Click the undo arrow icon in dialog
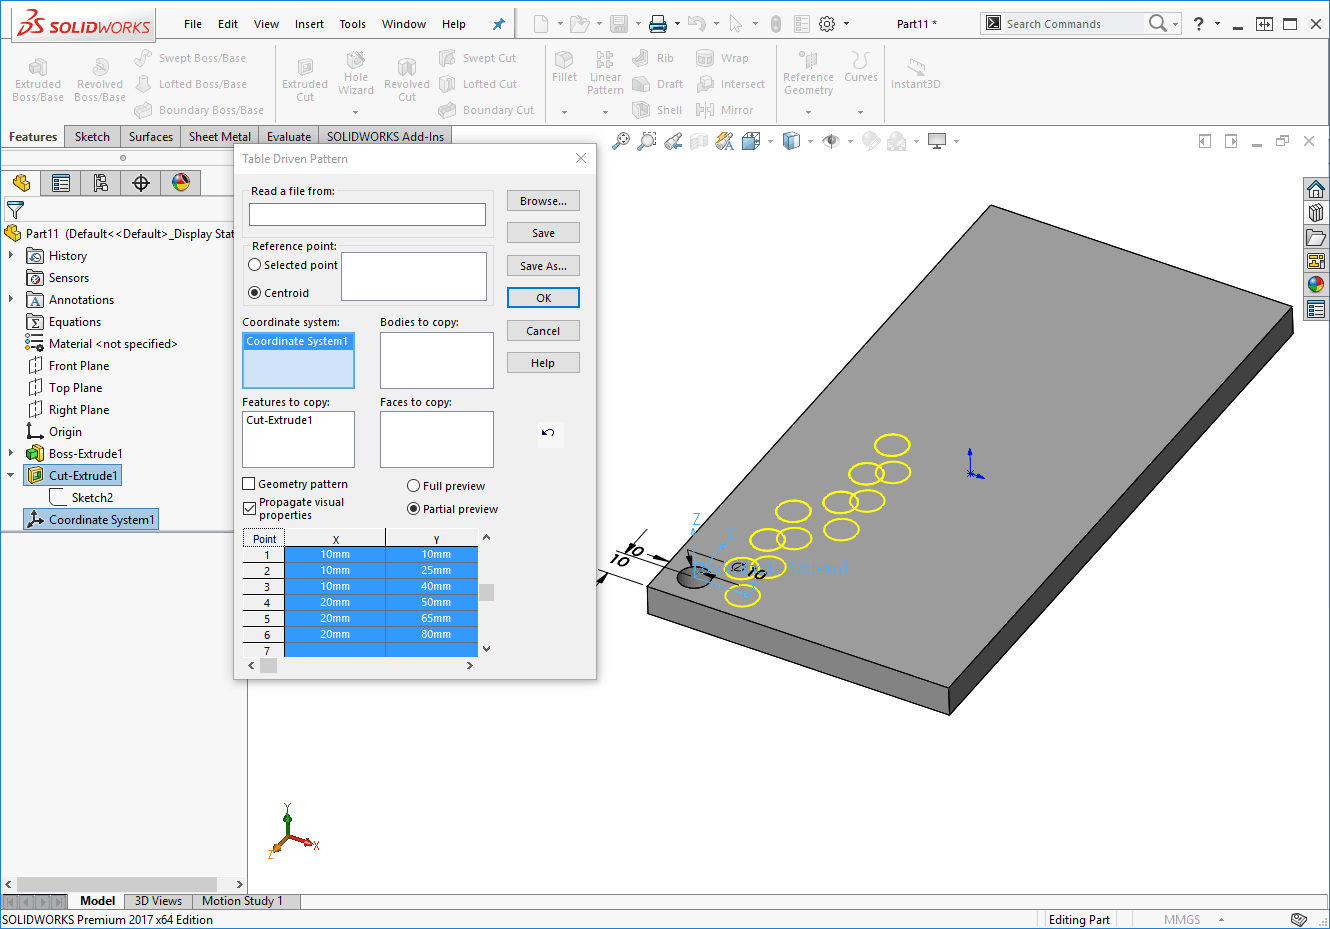The width and height of the screenshot is (1330, 929). pyautogui.click(x=548, y=433)
